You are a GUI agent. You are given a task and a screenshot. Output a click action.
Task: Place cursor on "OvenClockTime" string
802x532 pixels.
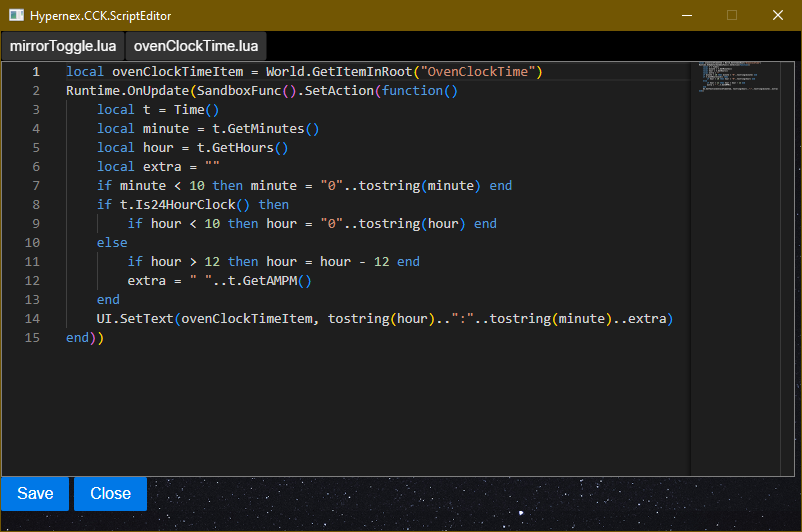click(x=481, y=72)
